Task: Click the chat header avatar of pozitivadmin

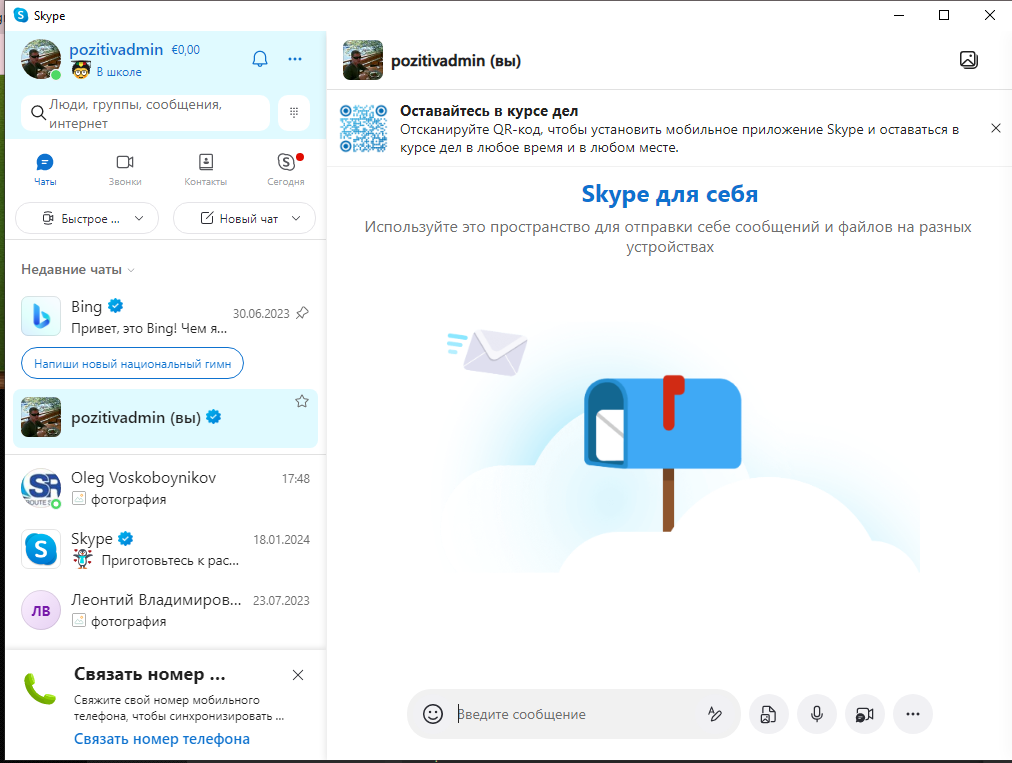Action: coord(363,60)
